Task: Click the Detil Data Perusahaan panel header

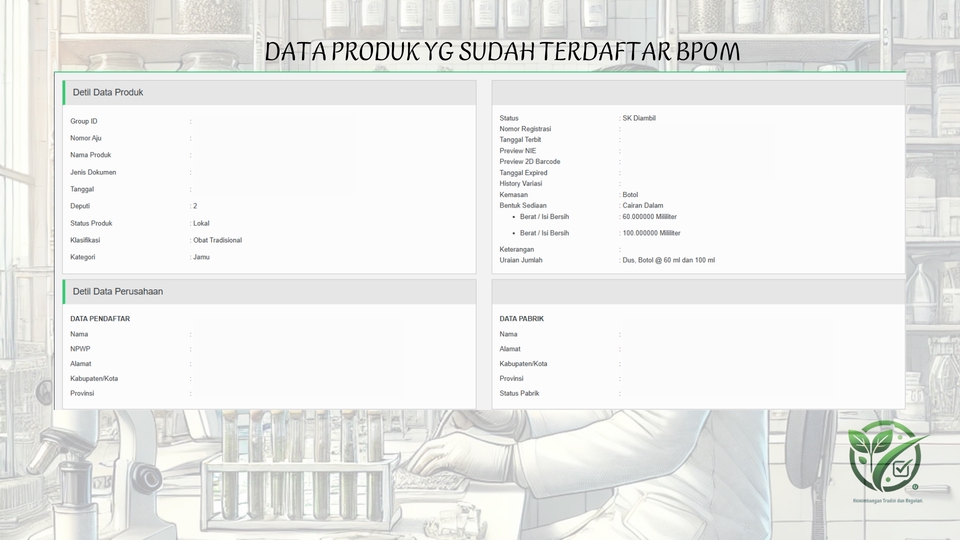Action: tap(118, 292)
